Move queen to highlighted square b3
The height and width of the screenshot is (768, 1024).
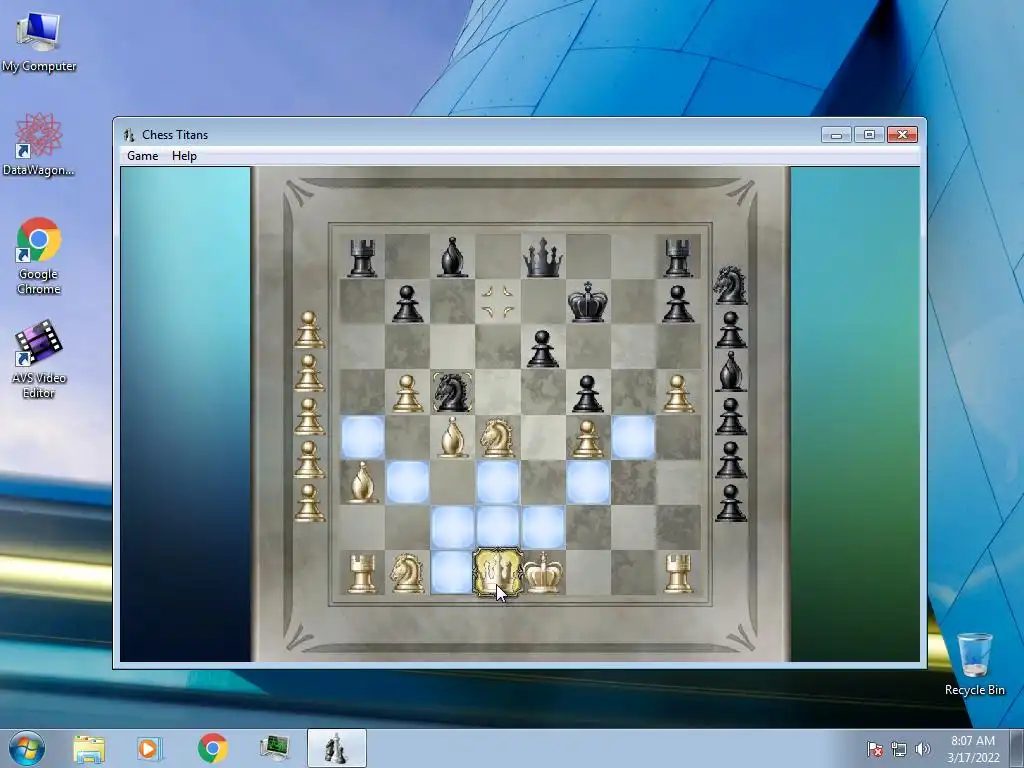coord(408,483)
